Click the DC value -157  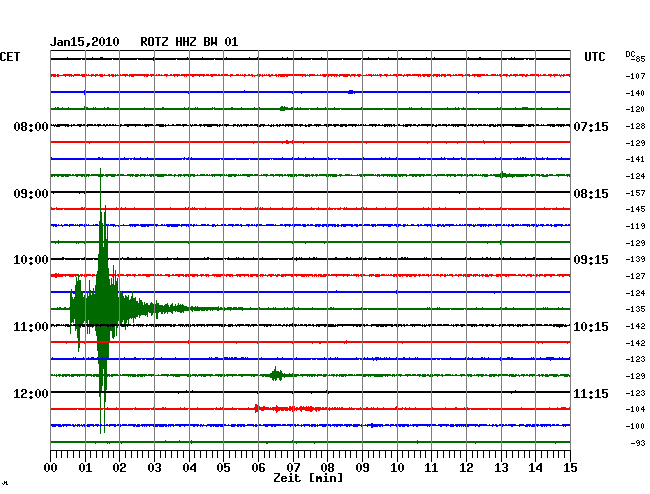tap(635, 193)
